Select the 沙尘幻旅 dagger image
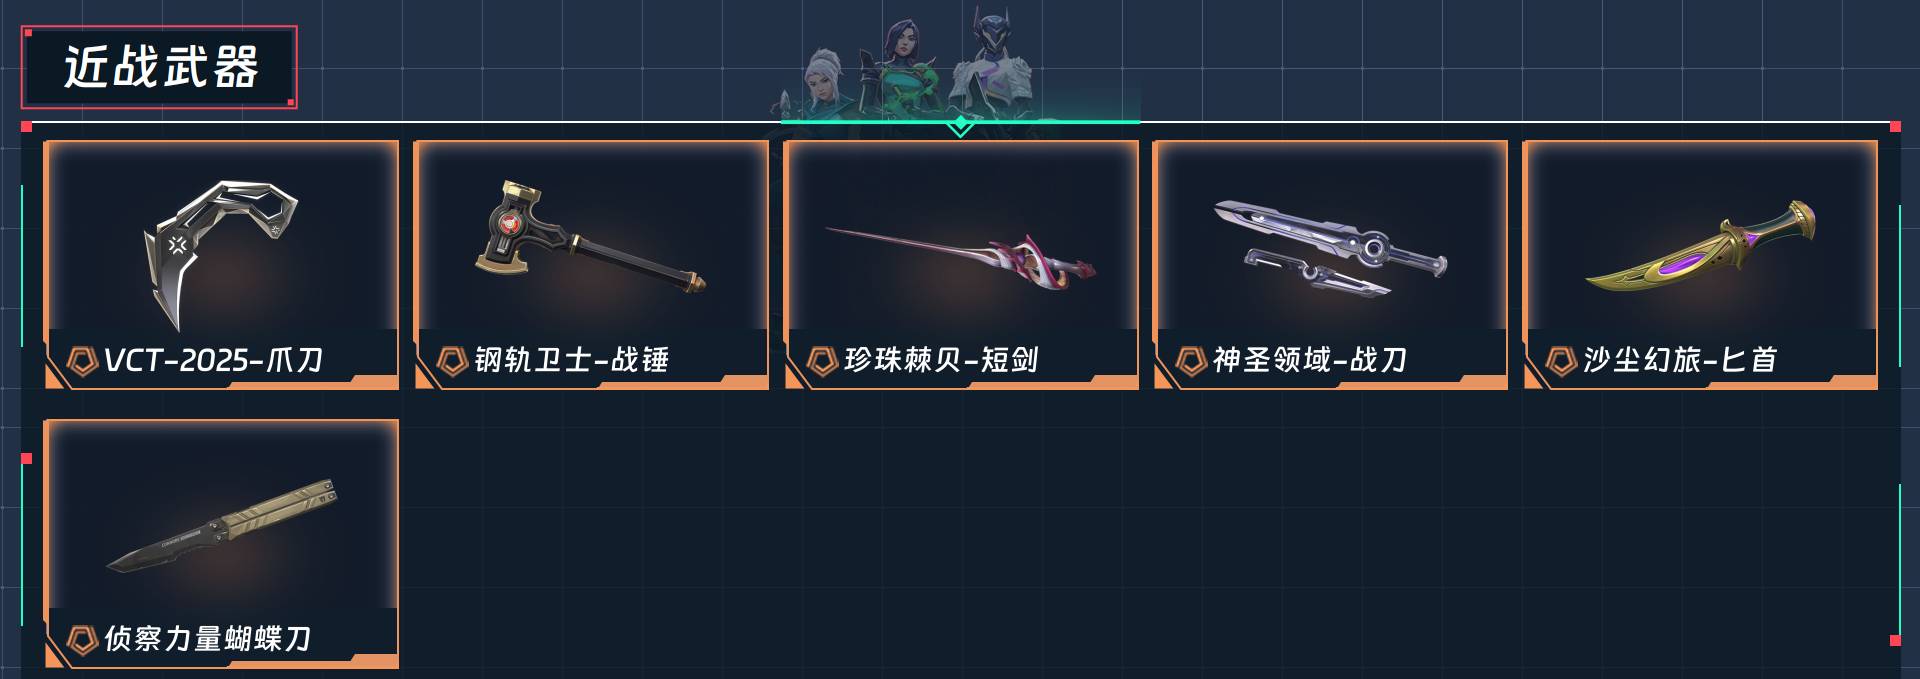This screenshot has height=679, width=1920. click(x=1701, y=250)
